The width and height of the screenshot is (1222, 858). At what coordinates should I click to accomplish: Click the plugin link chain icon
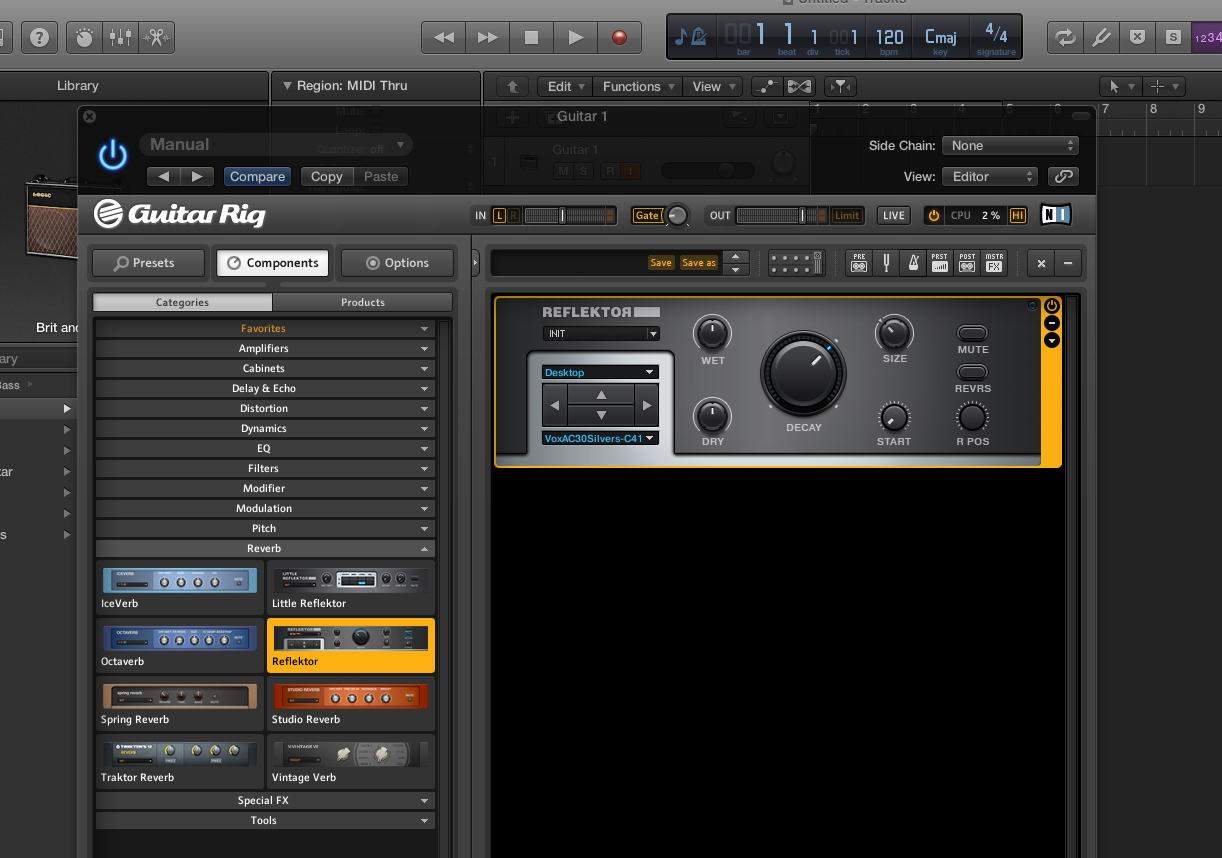pos(1063,176)
